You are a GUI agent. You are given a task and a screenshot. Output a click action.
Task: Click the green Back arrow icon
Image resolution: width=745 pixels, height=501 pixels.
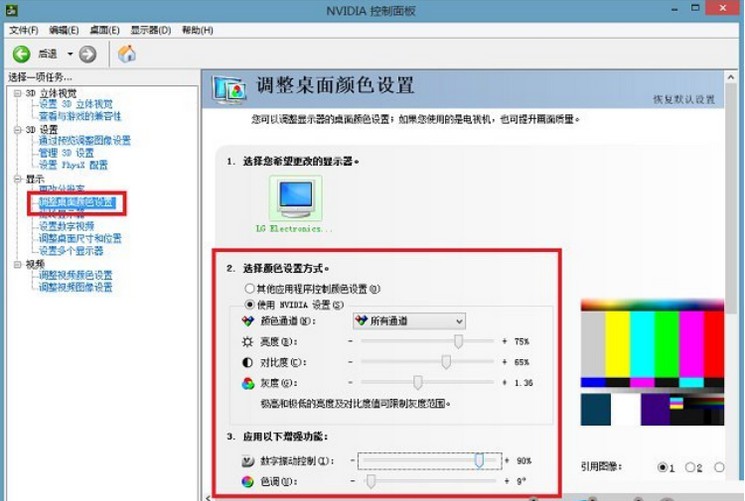21,54
